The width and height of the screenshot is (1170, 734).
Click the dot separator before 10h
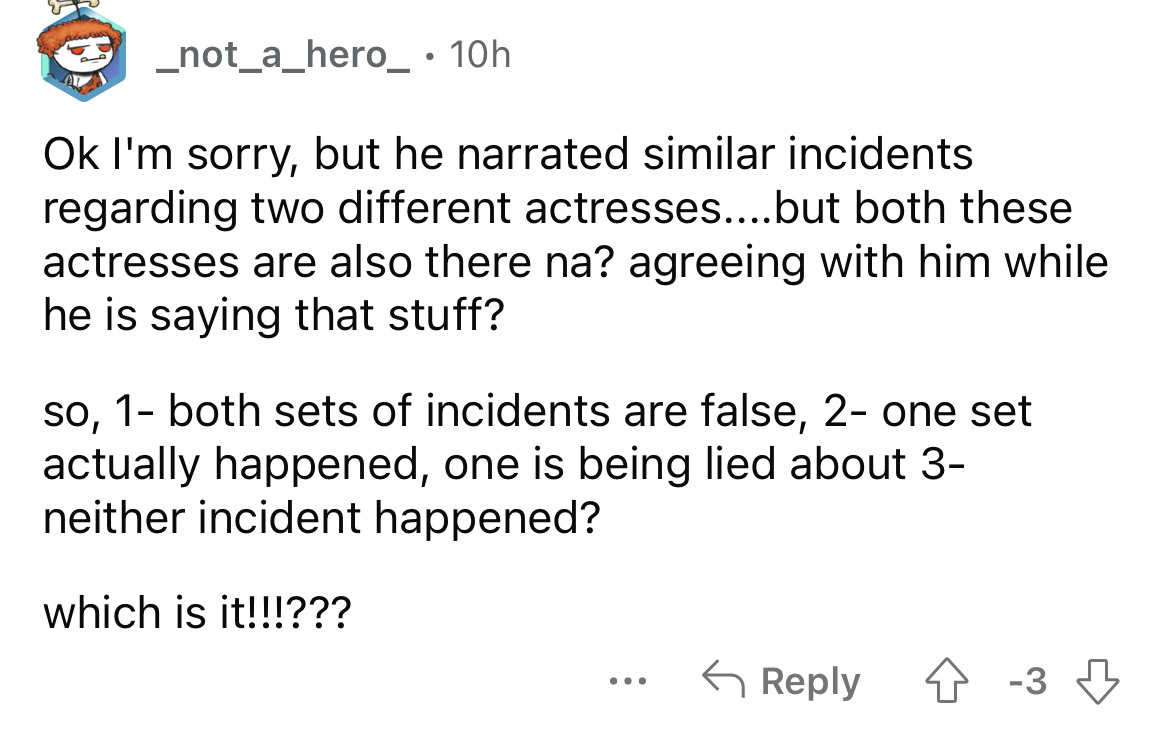pos(429,56)
